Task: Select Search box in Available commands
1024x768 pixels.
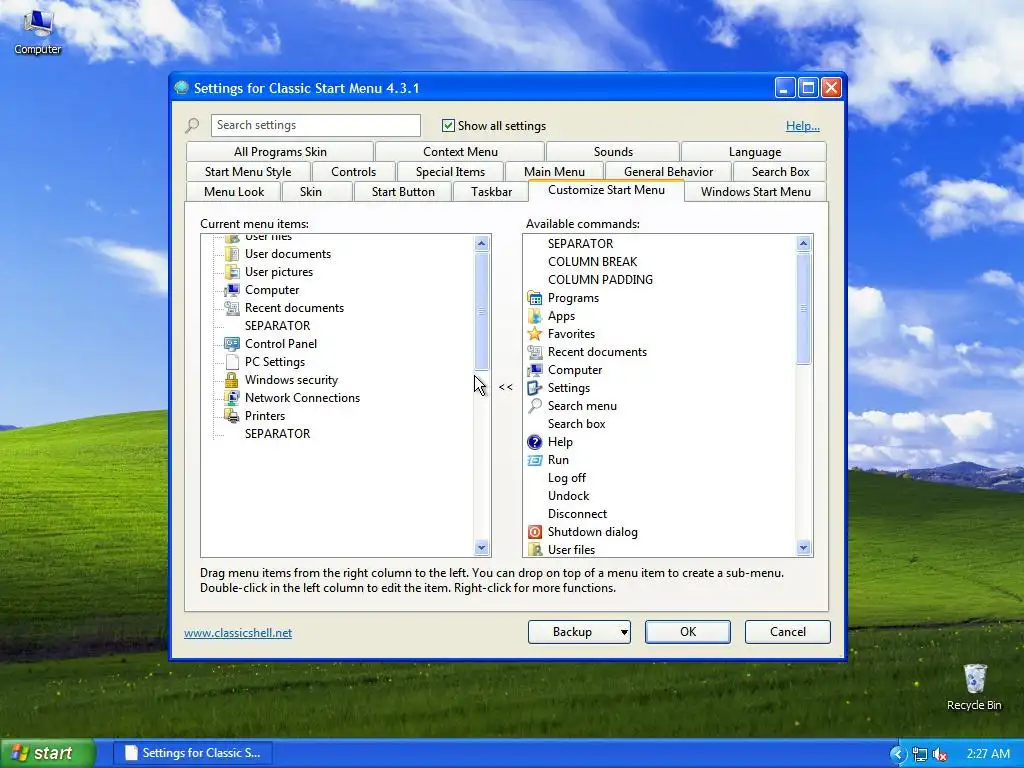Action: (x=577, y=424)
